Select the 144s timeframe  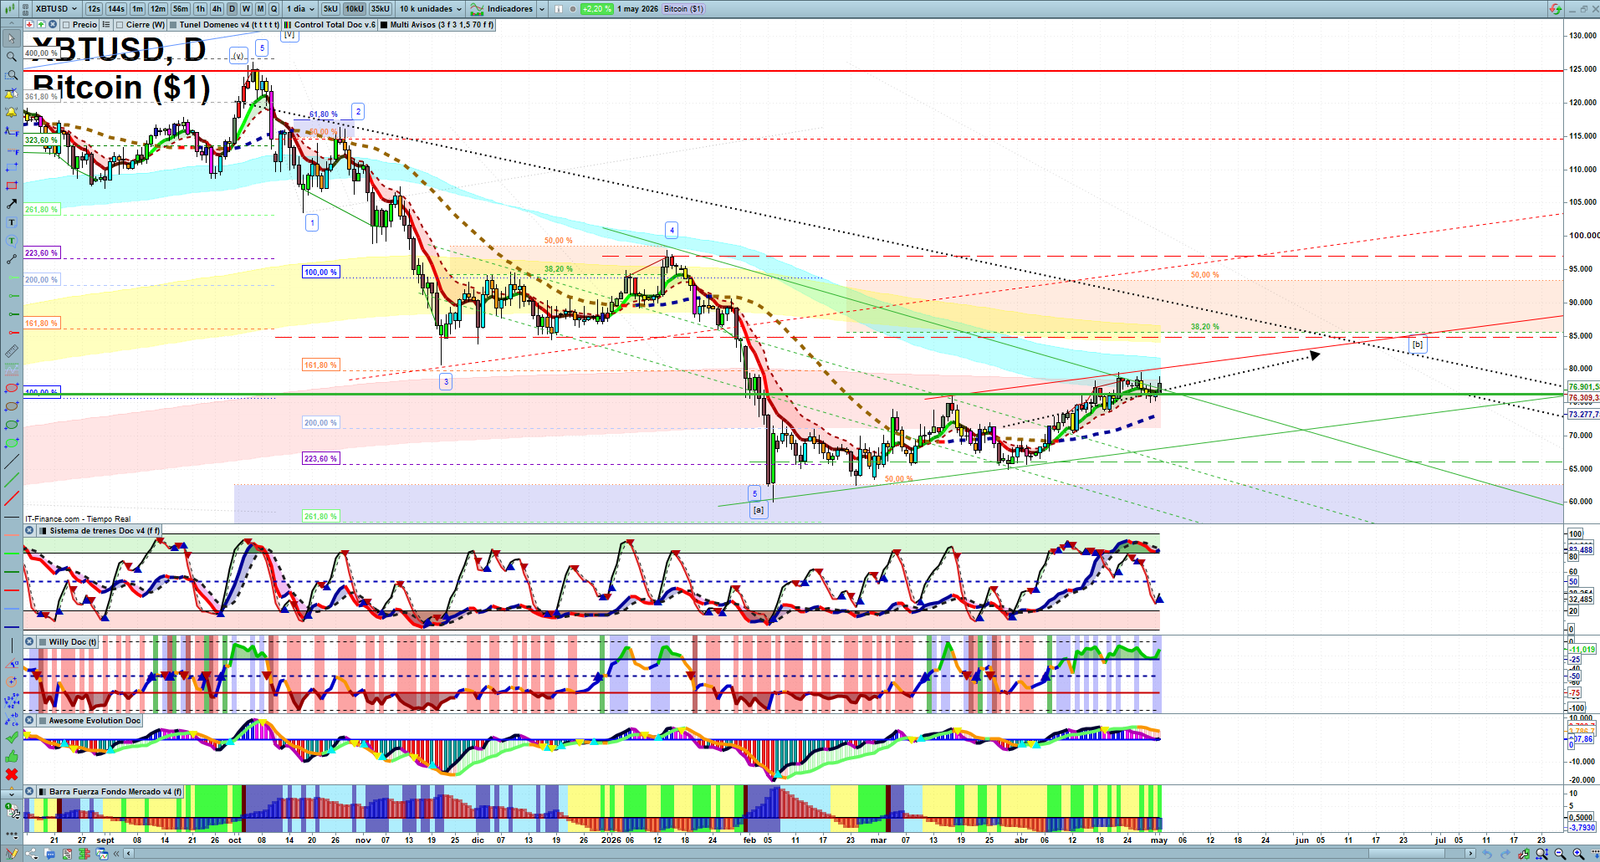pyautogui.click(x=116, y=9)
